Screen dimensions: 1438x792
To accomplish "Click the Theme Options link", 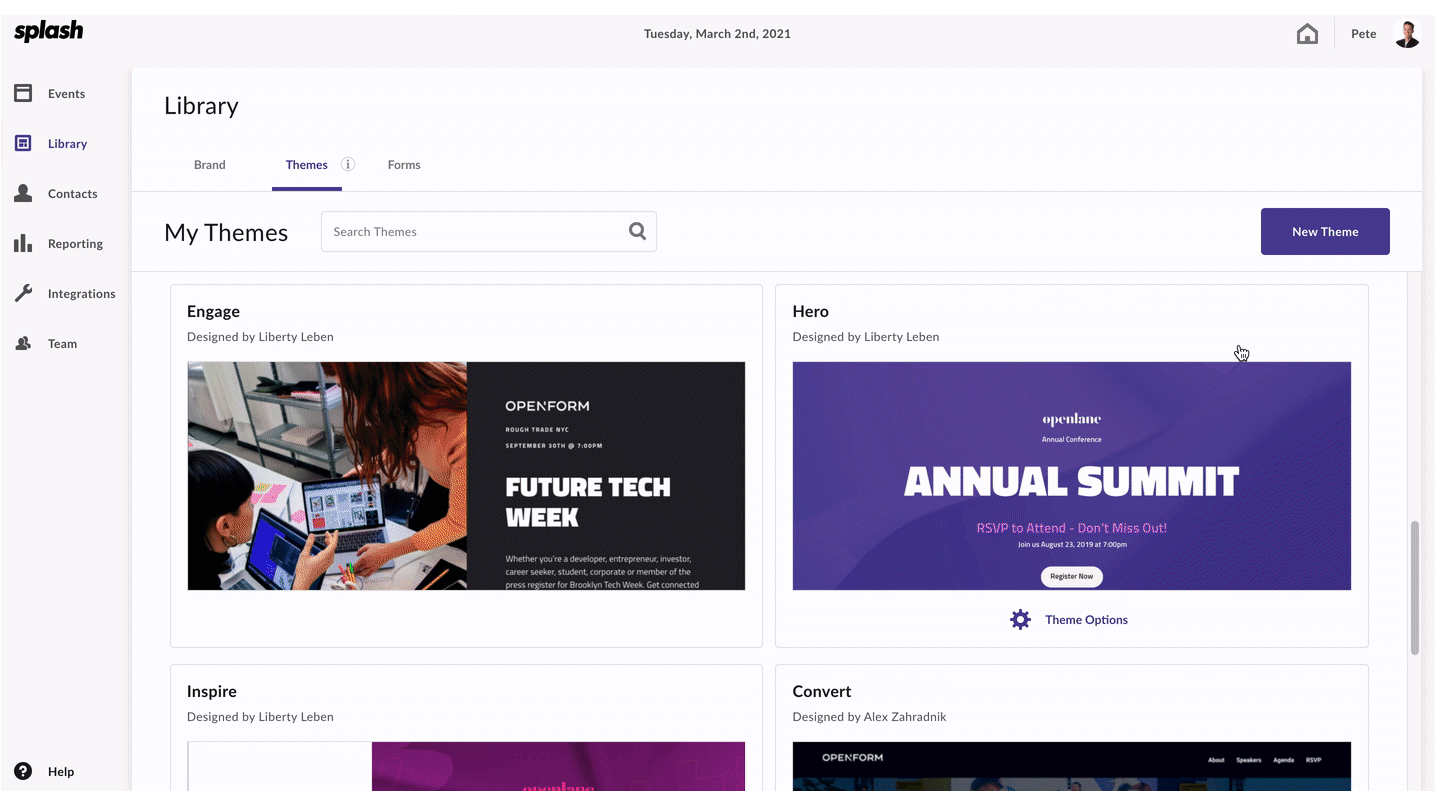I will pyautogui.click(x=1086, y=620).
